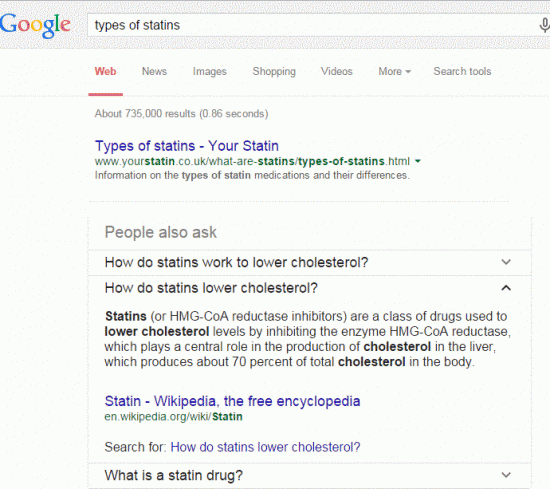Image resolution: width=550 pixels, height=489 pixels.
Task: Select the Shopping tab
Action: click(274, 72)
